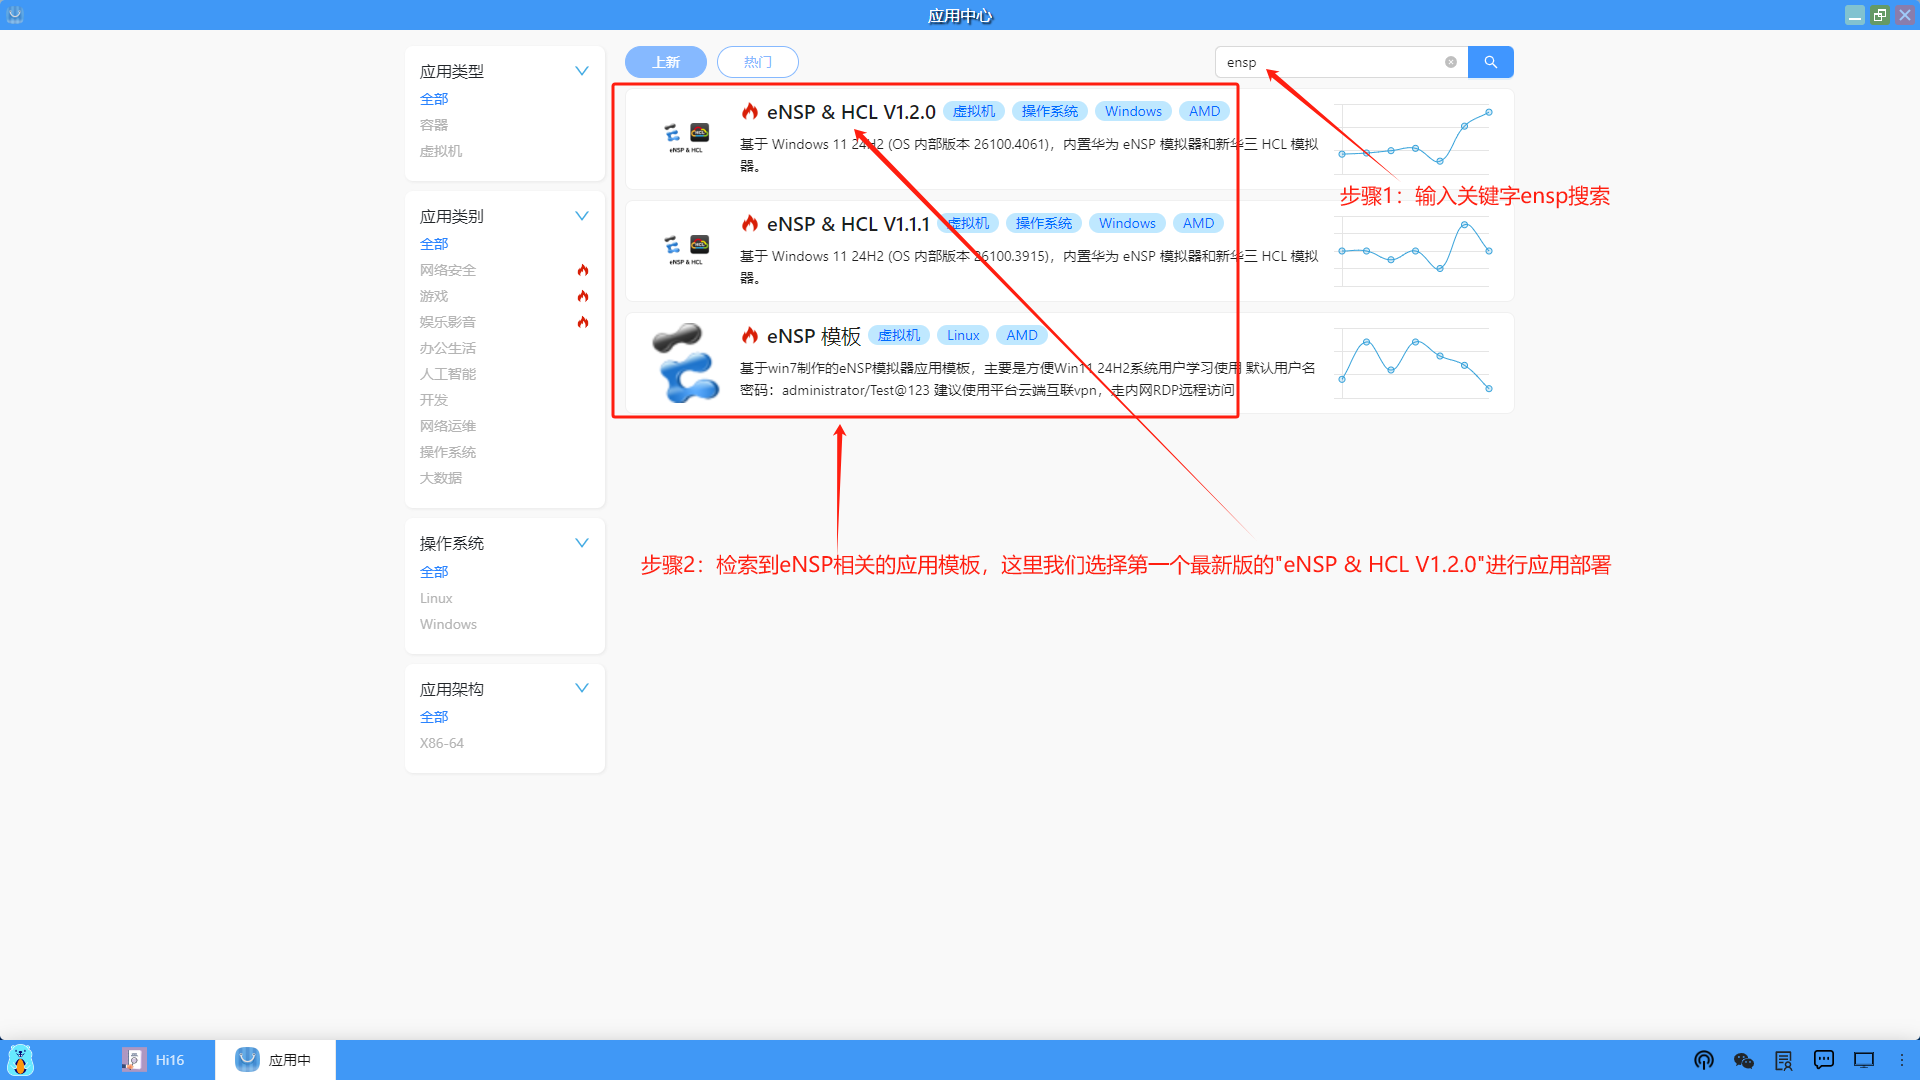Filter category by 网络安全
The width and height of the screenshot is (1920, 1080).
pyautogui.click(x=448, y=270)
